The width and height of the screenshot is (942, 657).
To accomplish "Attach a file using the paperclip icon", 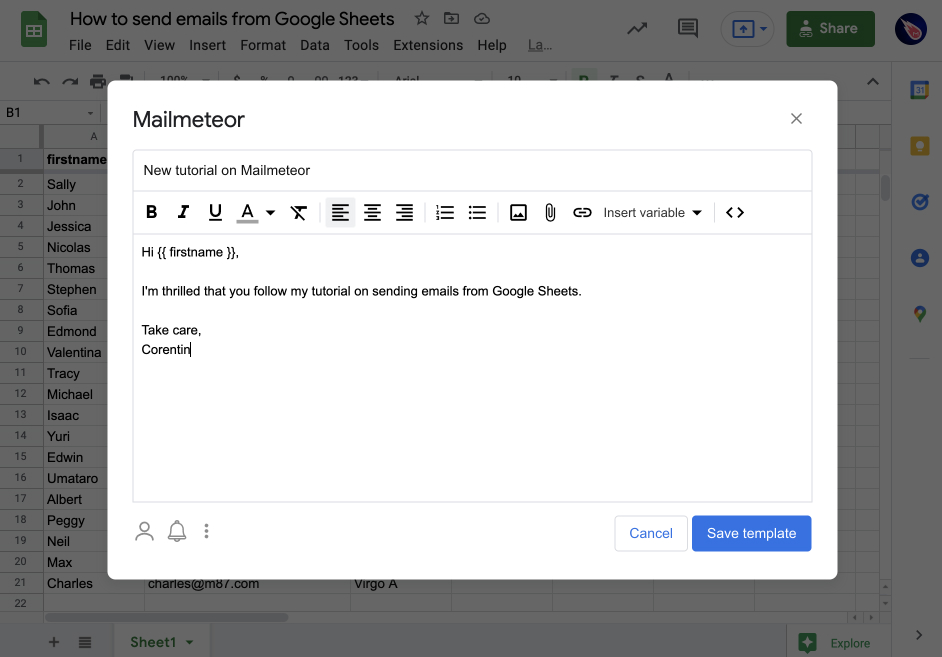I will coord(549,212).
